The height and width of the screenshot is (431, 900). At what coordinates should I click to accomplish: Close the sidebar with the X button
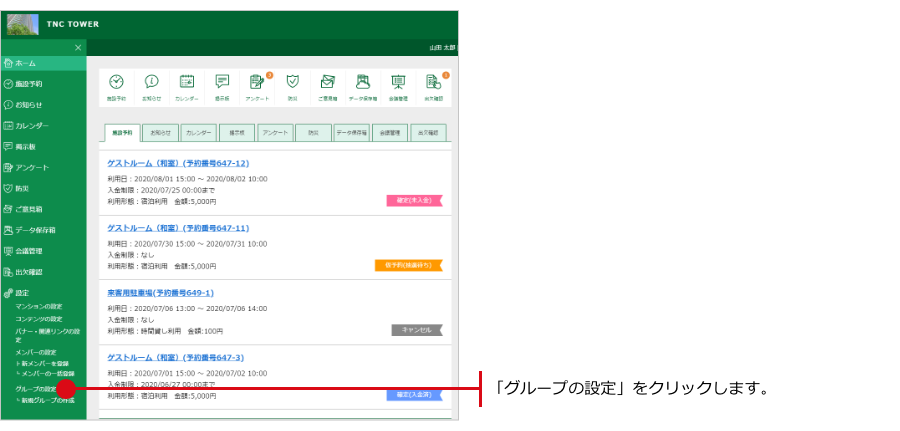point(78,48)
